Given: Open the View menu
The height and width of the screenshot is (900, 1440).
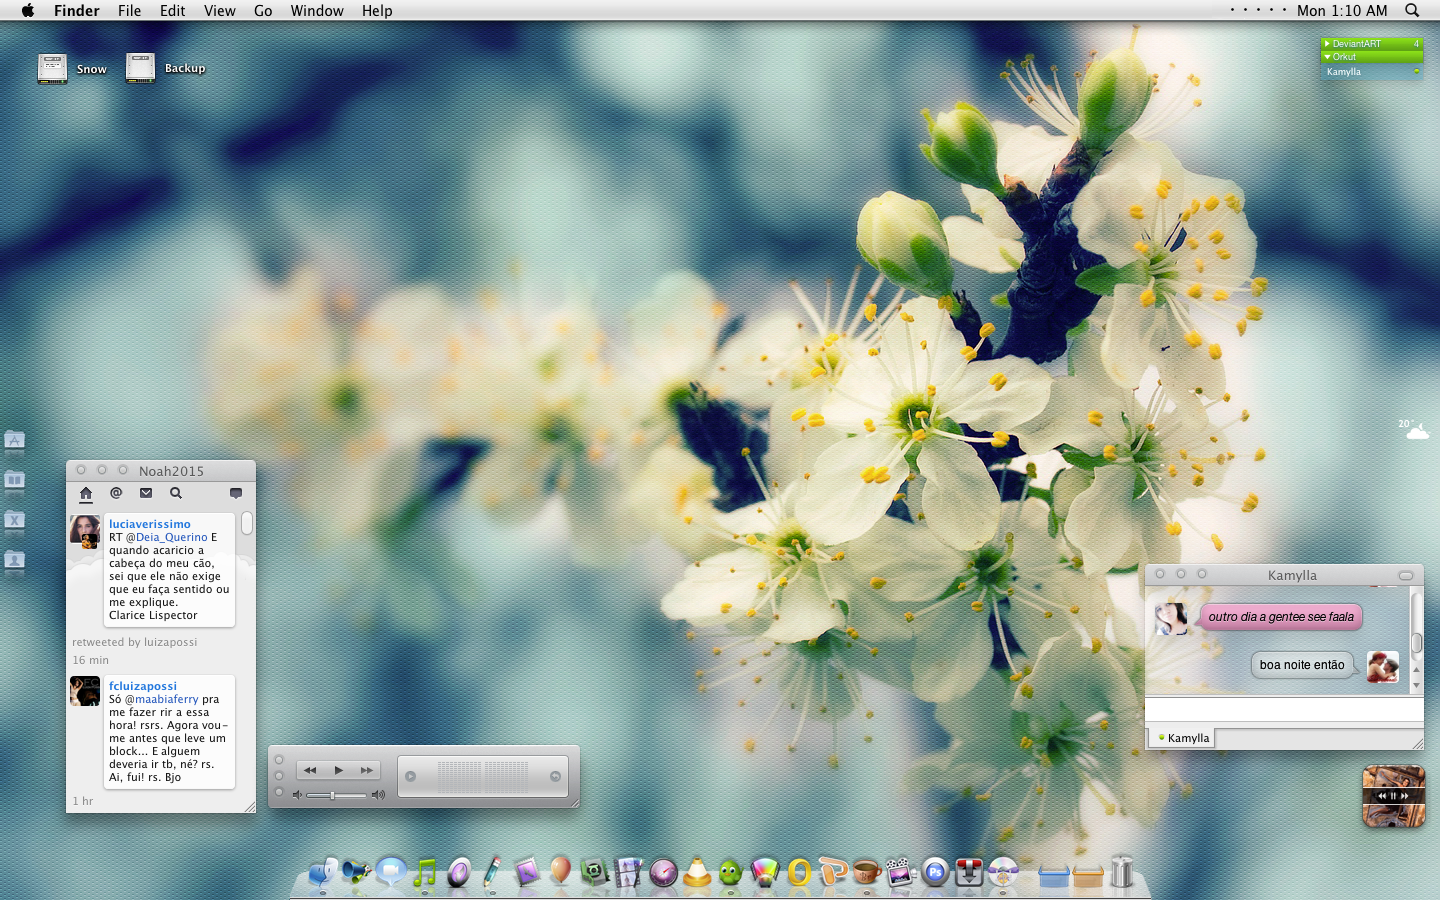Looking at the screenshot, I should [220, 10].
